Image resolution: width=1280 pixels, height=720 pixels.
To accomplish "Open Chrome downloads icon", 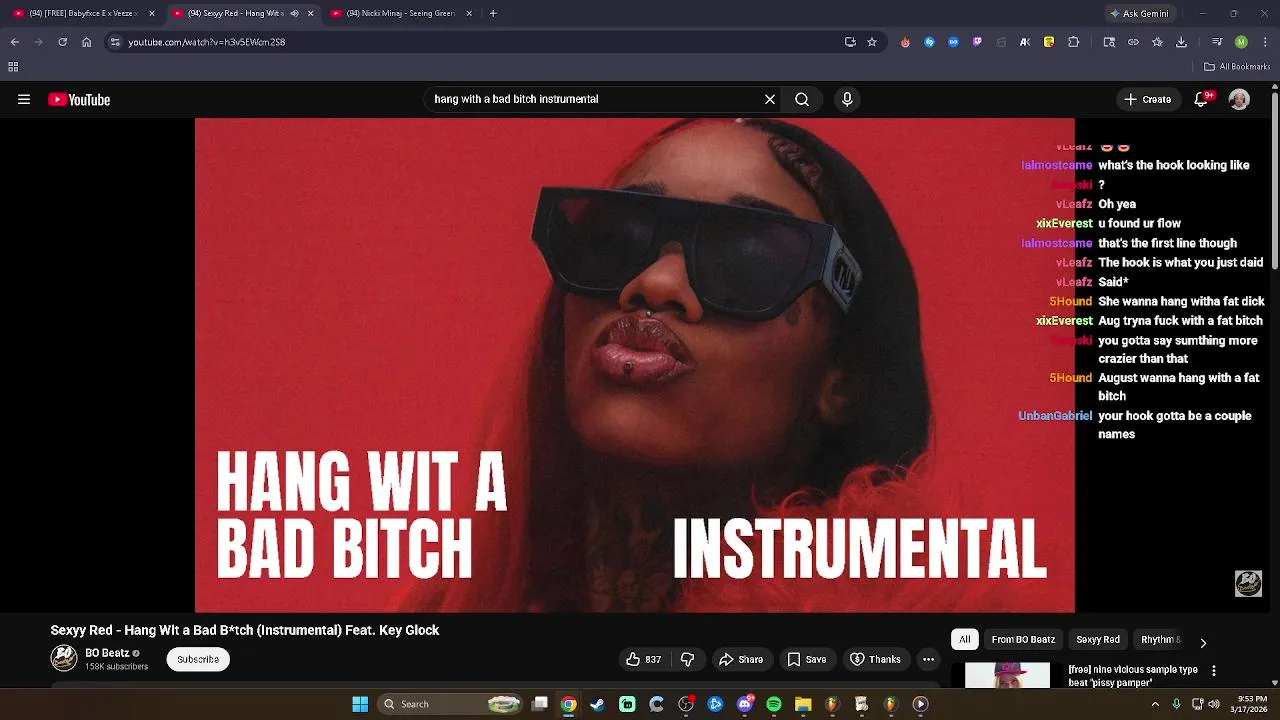I will (1181, 42).
